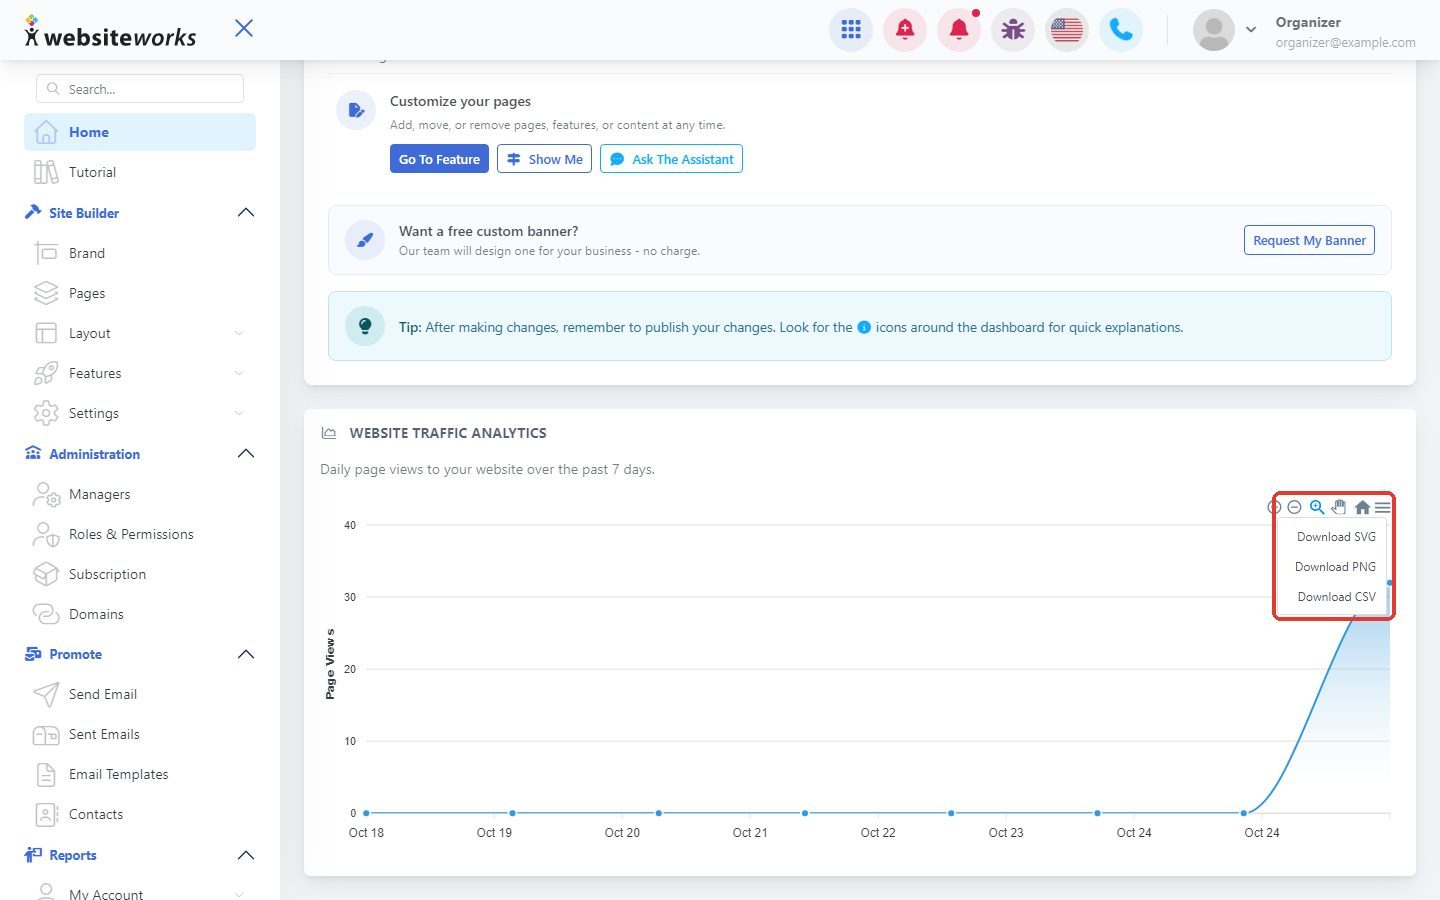Collapse the Promote section
The width and height of the screenshot is (1440, 900).
(246, 654)
